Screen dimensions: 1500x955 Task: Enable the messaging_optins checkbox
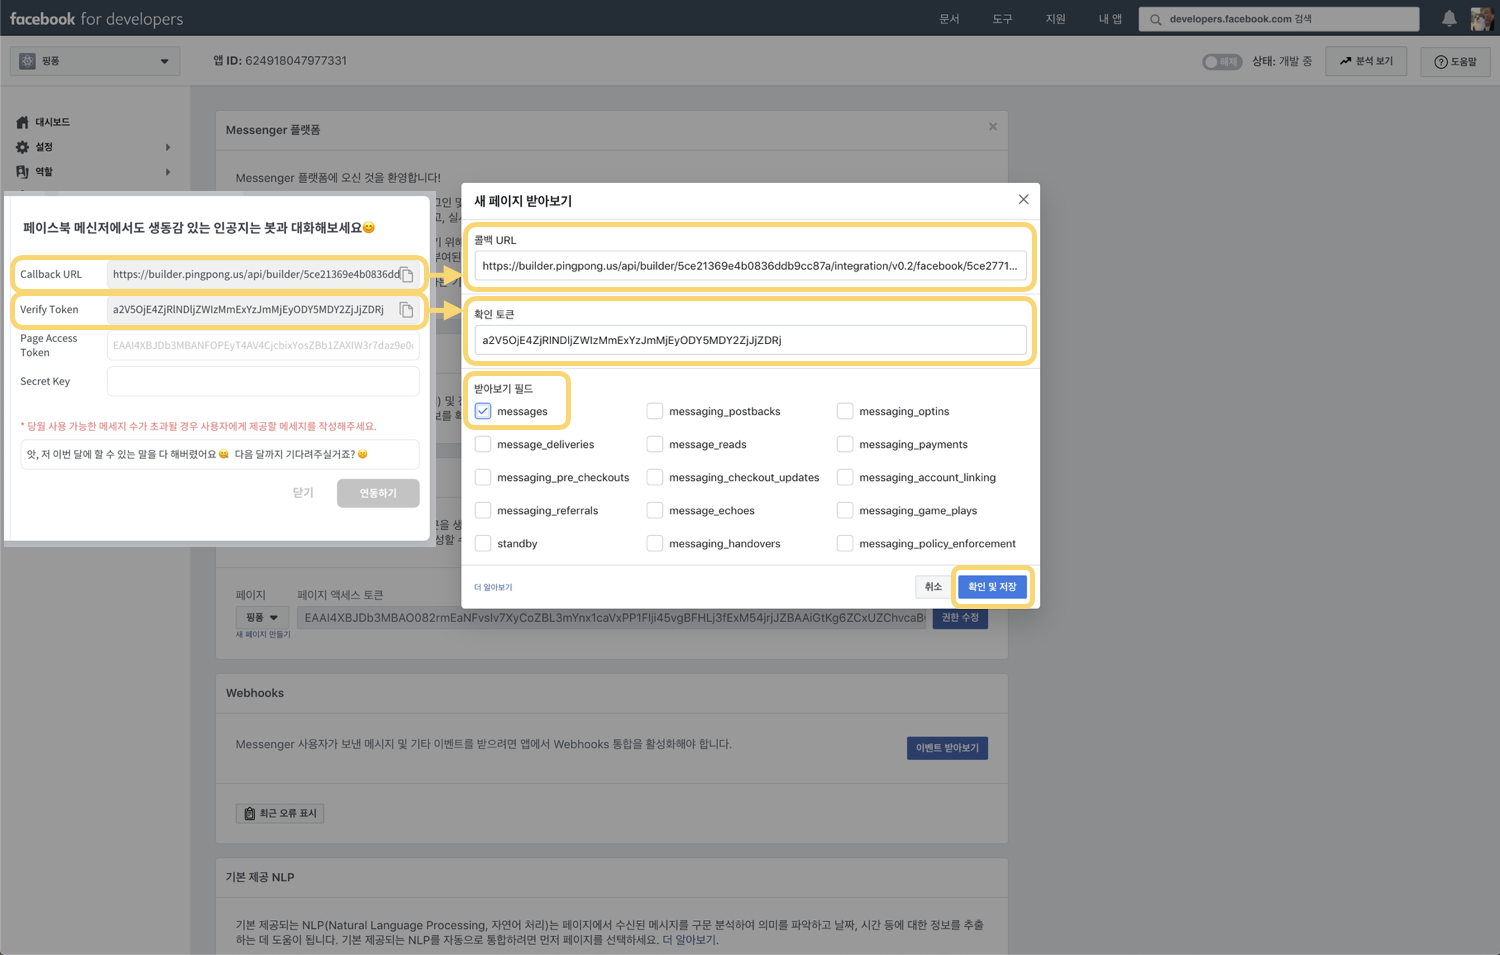pyautogui.click(x=845, y=411)
